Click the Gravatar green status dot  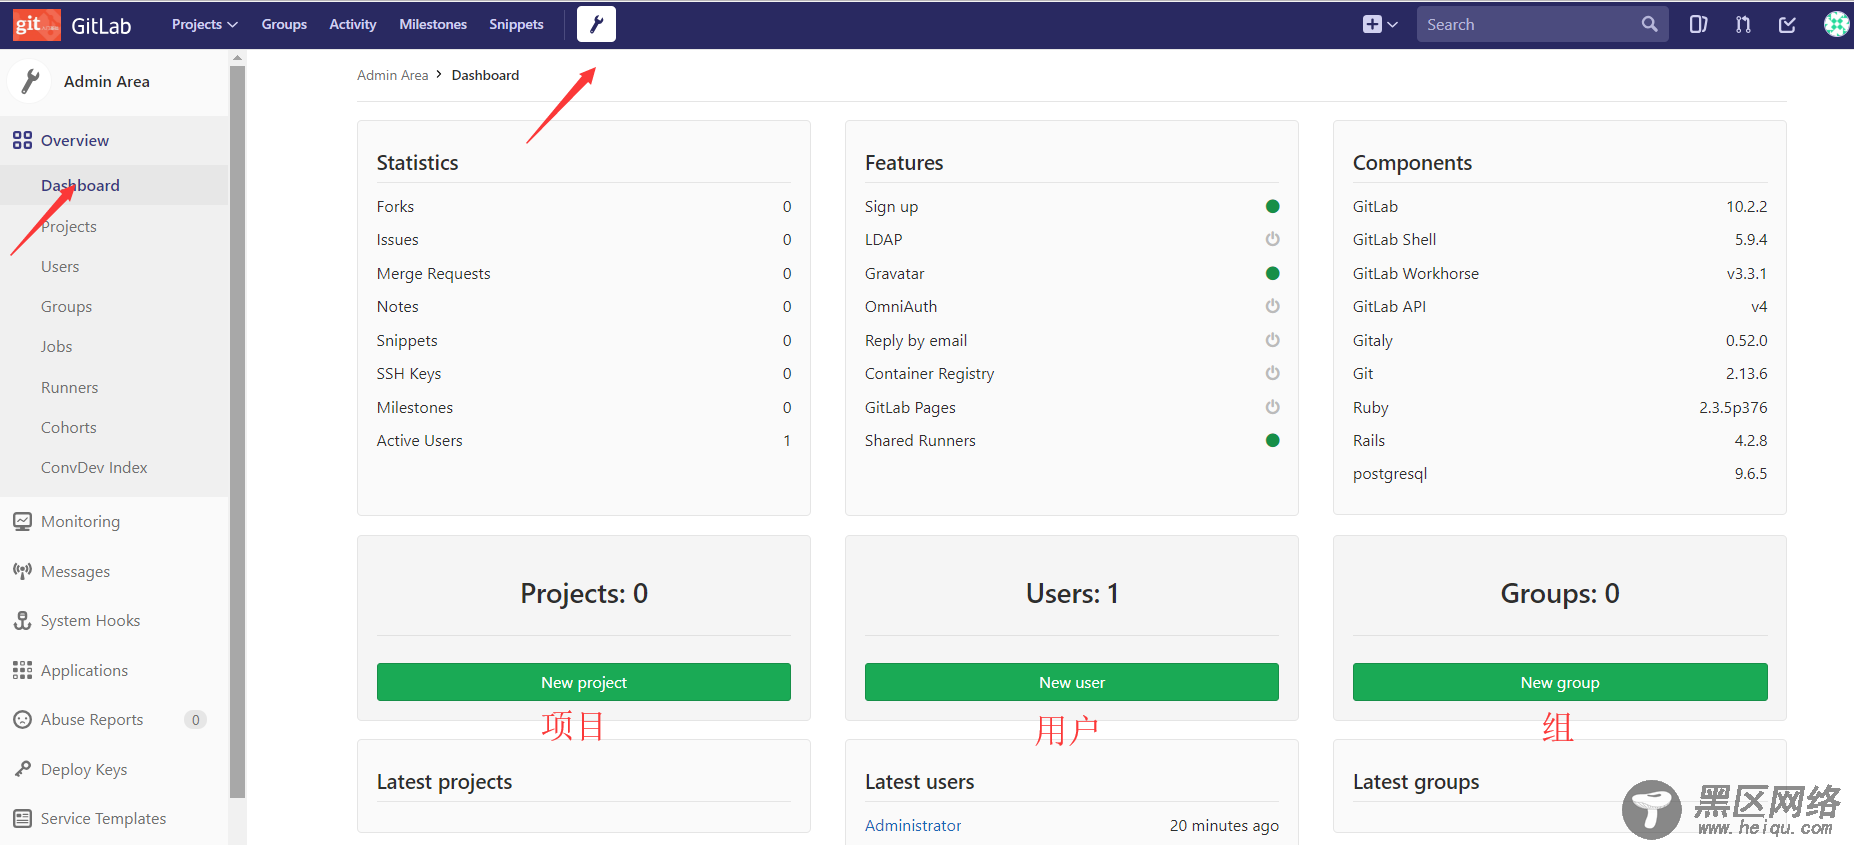click(1272, 273)
